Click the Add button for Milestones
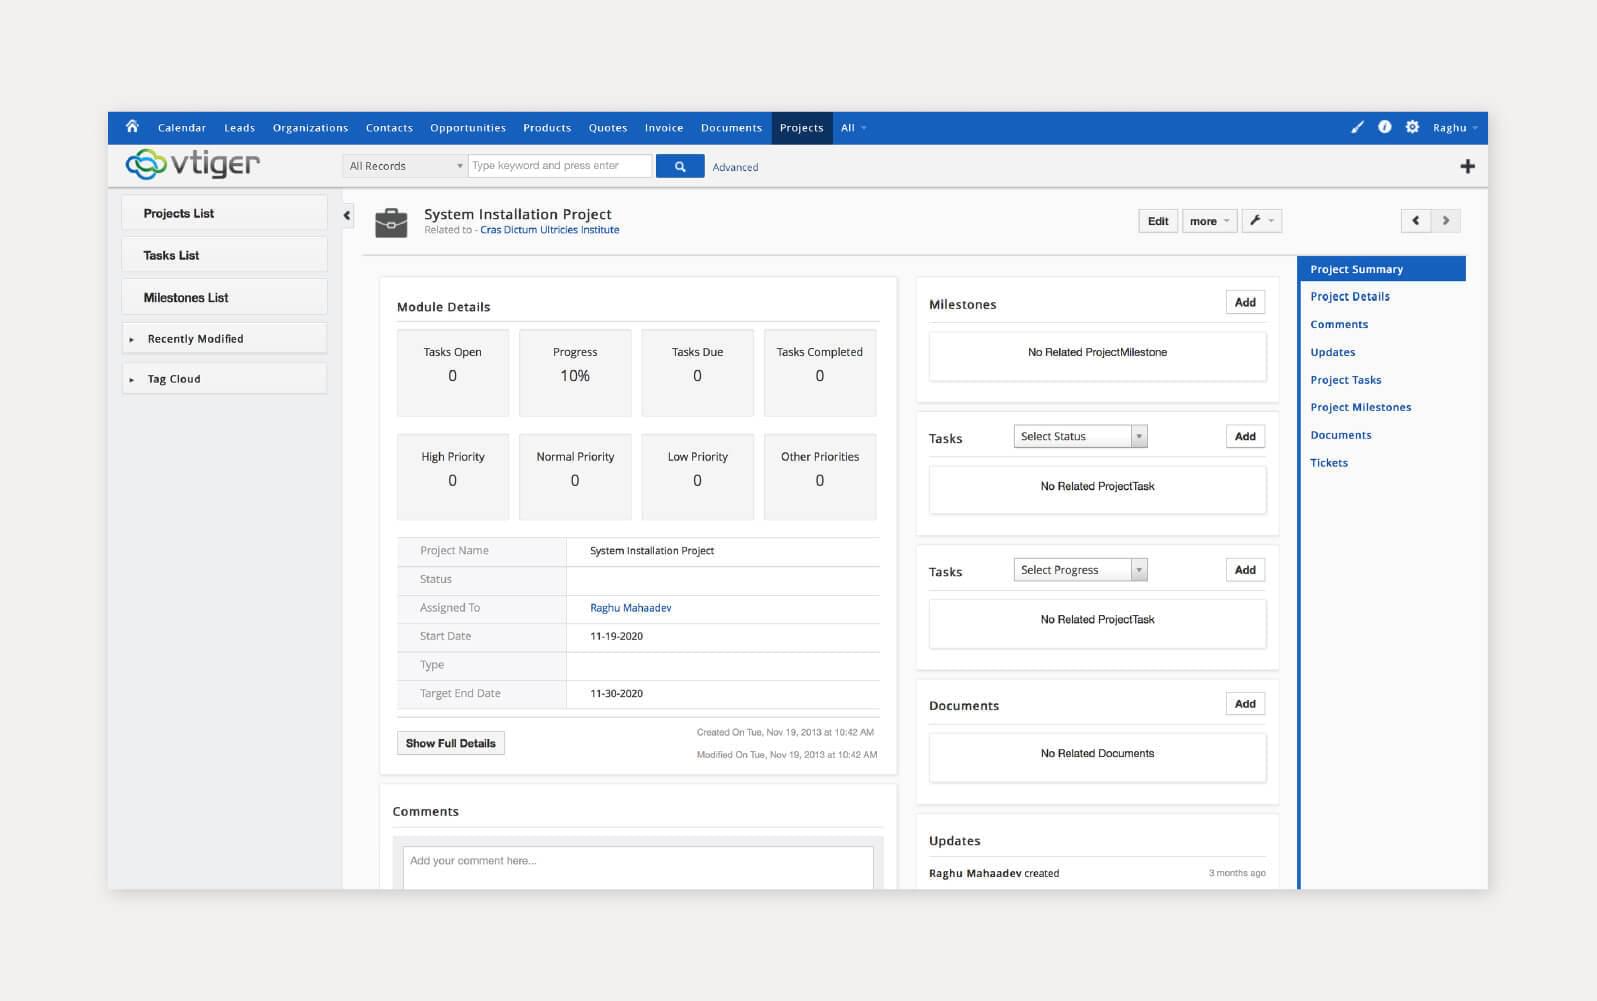Screen dimensions: 1597x1001 click(x=1244, y=303)
